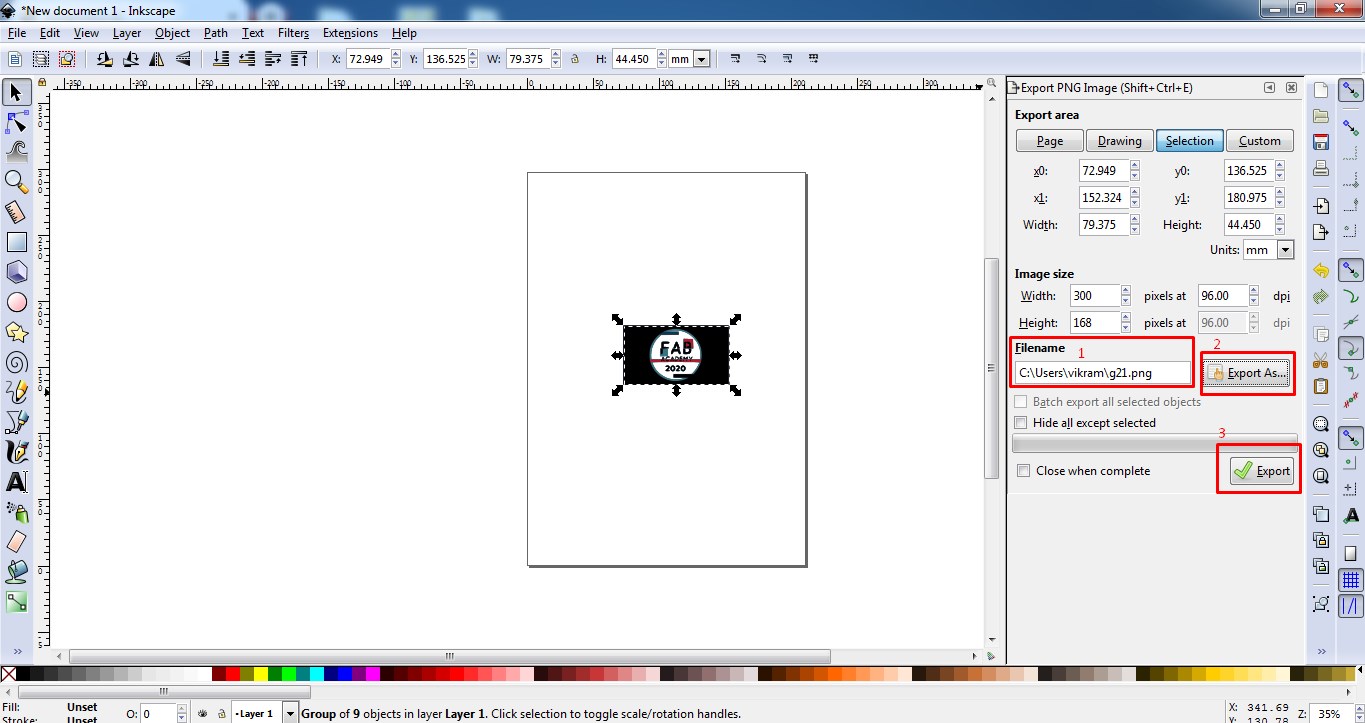Click Rotate 90° counter-clockwise icon
1365x723 pixels.
[x=105, y=59]
